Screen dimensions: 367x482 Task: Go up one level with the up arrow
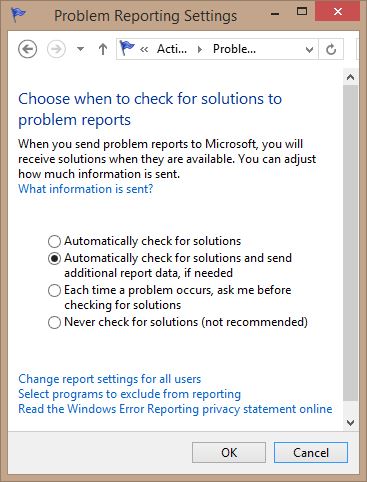tap(103, 49)
